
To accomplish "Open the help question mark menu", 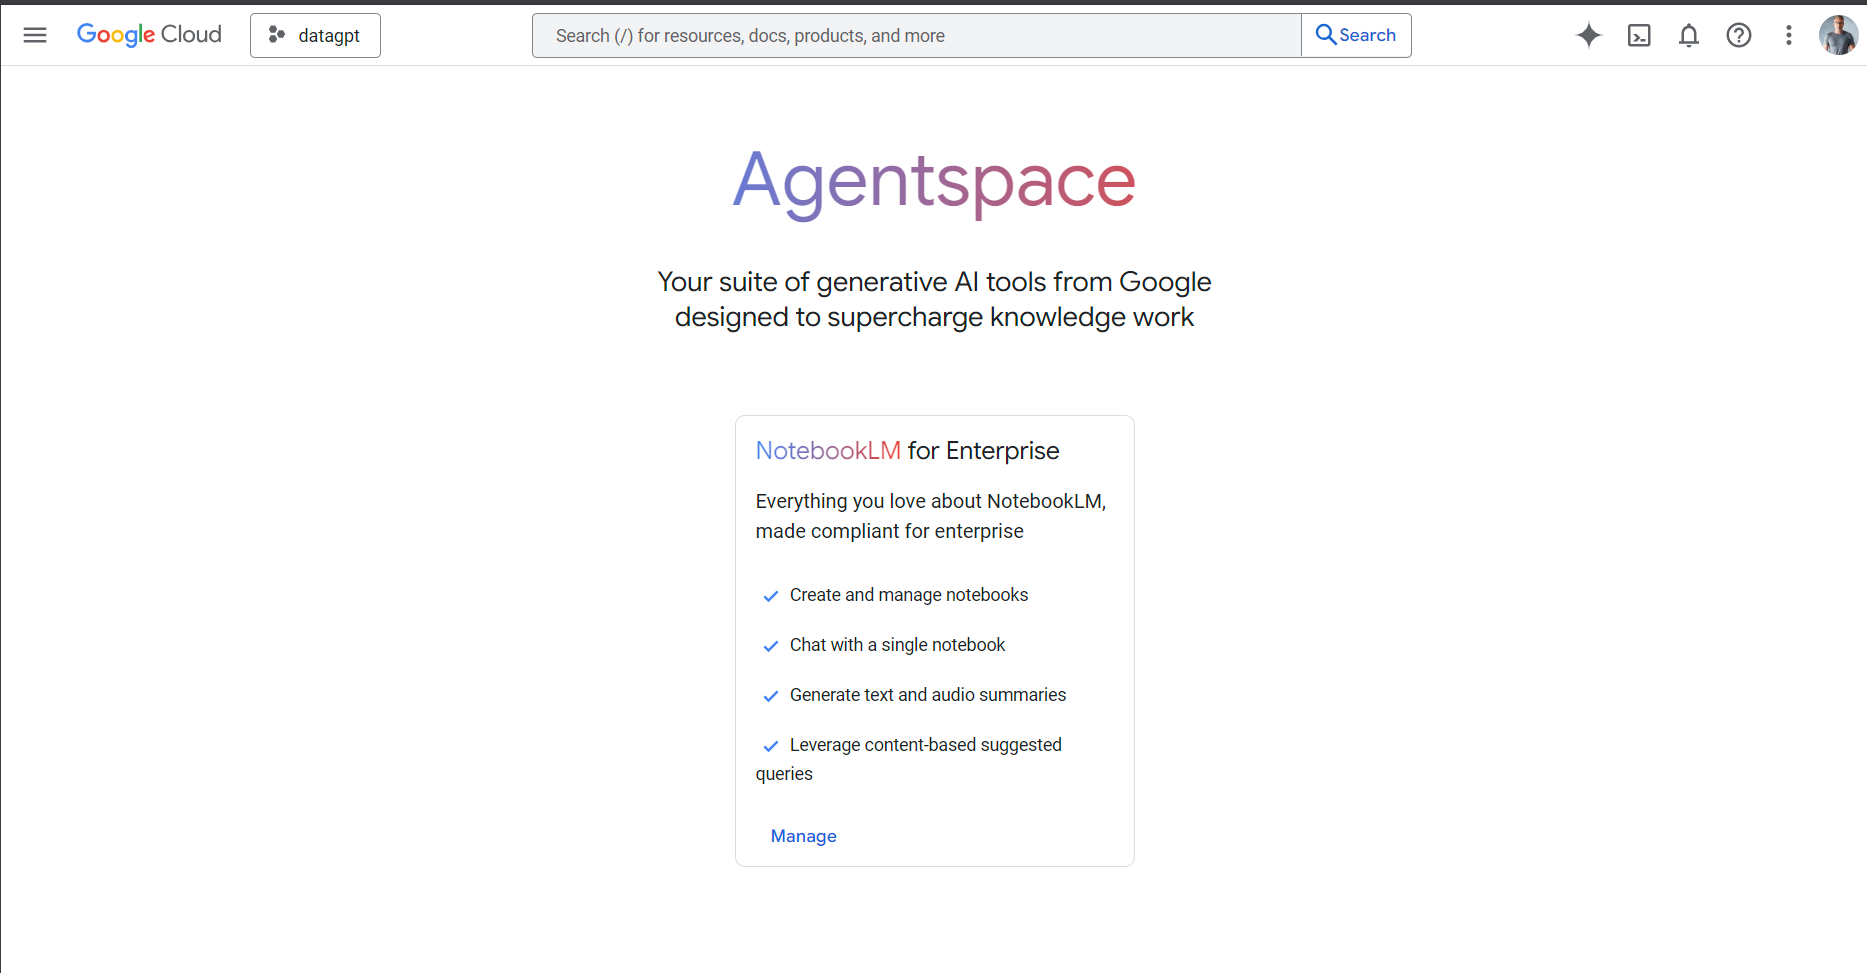I will [1739, 35].
